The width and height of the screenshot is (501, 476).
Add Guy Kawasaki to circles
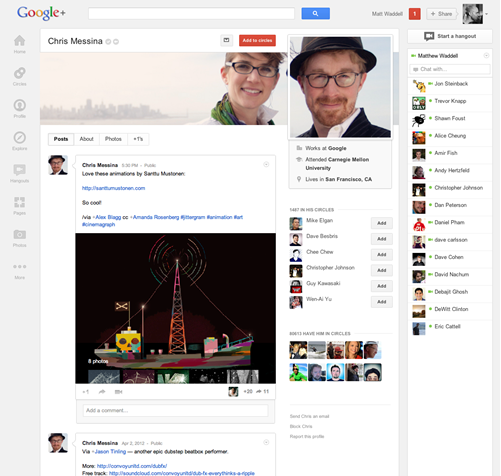[382, 286]
